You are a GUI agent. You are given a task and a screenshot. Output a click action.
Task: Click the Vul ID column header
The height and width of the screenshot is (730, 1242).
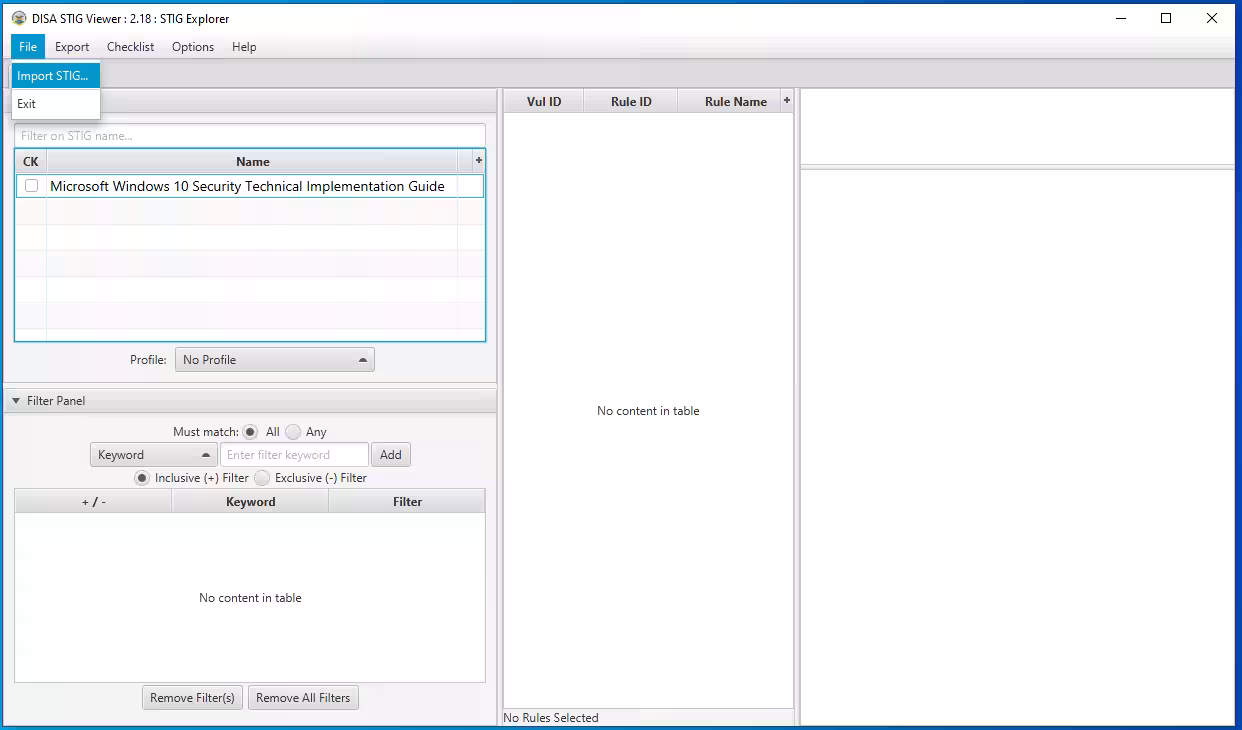click(544, 102)
